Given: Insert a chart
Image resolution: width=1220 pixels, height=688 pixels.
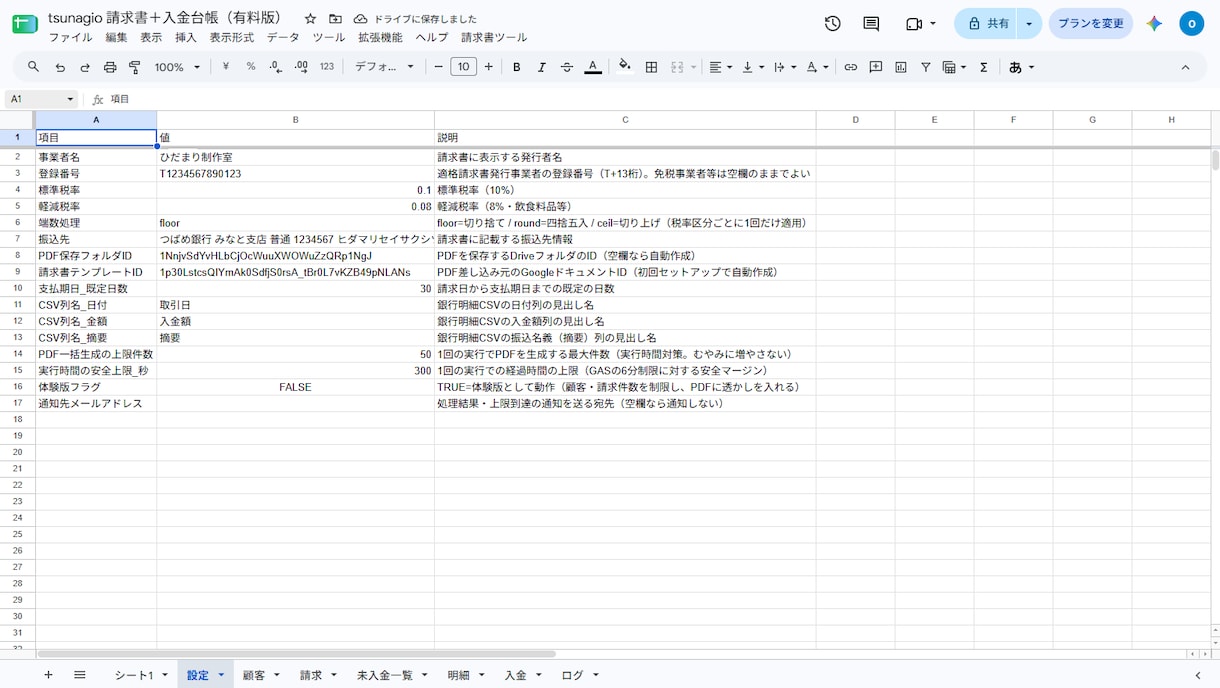Looking at the screenshot, I should [x=901, y=67].
